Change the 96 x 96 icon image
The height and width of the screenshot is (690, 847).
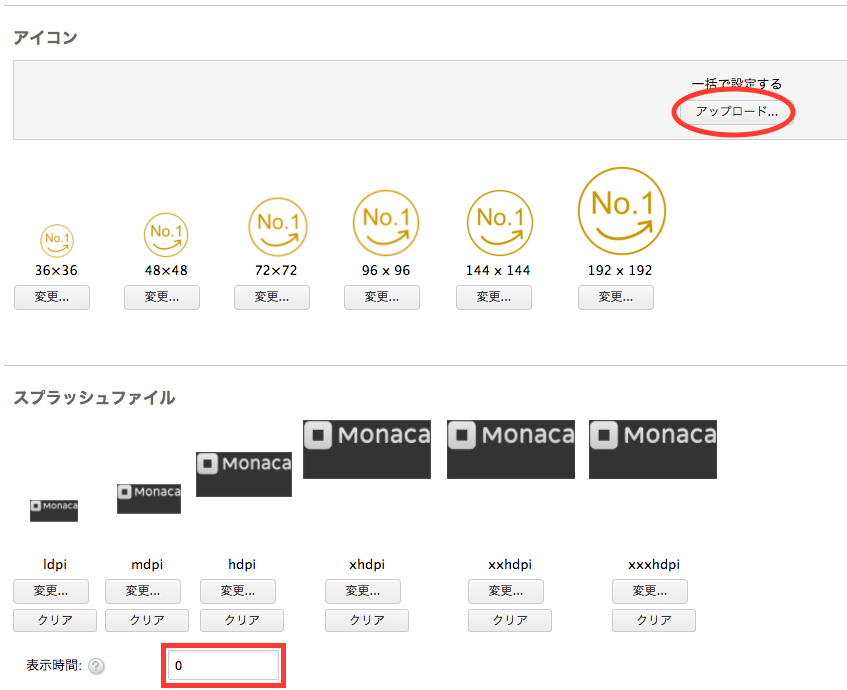pyautogui.click(x=382, y=297)
